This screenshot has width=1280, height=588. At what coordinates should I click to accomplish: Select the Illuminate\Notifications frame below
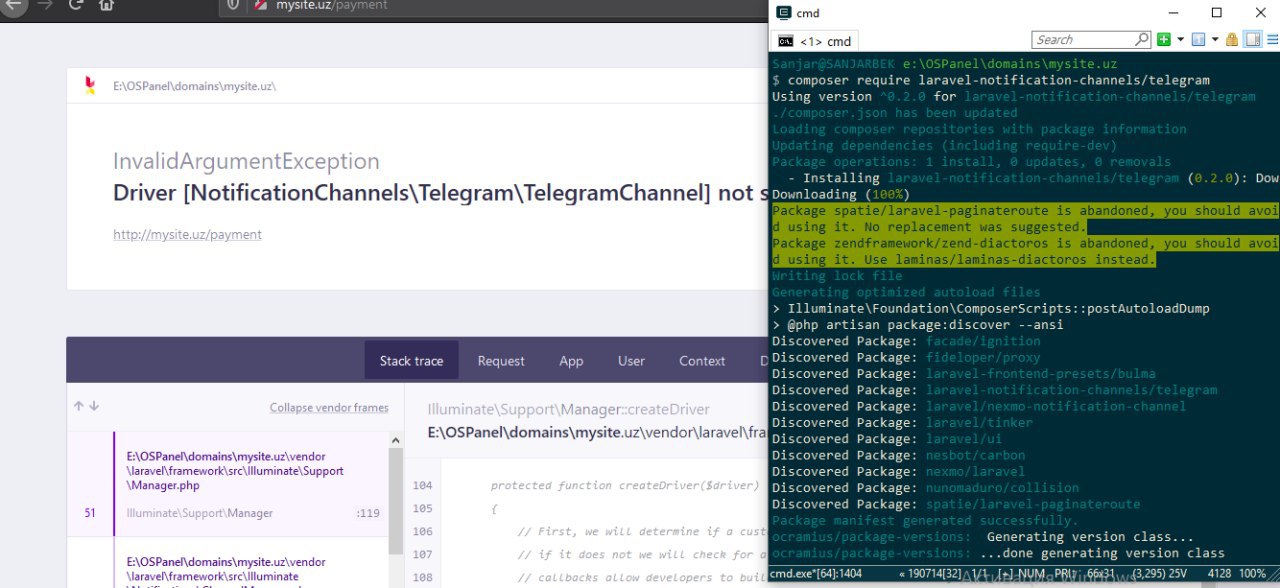(x=228, y=563)
